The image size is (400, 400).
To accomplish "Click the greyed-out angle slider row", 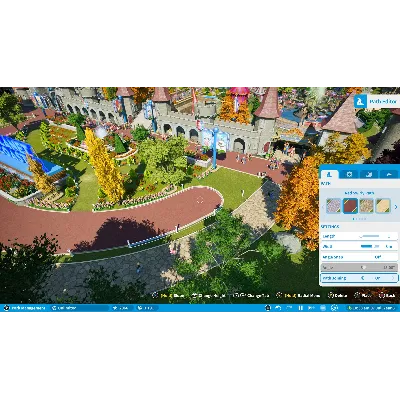I will [x=359, y=267].
